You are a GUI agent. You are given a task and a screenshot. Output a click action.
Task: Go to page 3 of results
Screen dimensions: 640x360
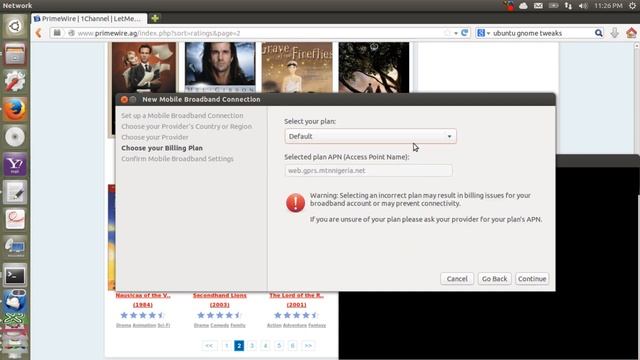(x=252, y=346)
